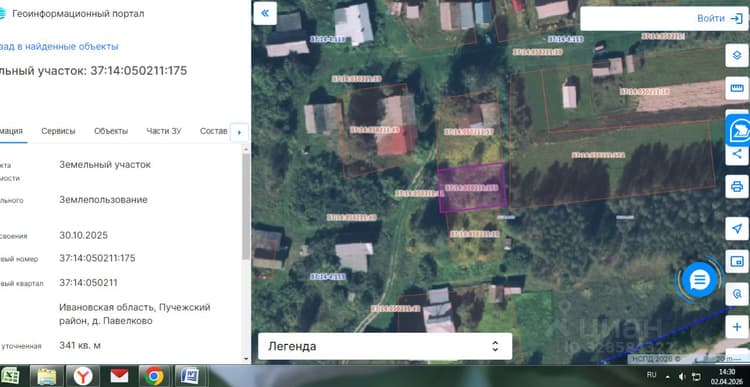Click the action center tray icon
Image resolution: width=750 pixels, height=387 pixels.
coord(697,376)
